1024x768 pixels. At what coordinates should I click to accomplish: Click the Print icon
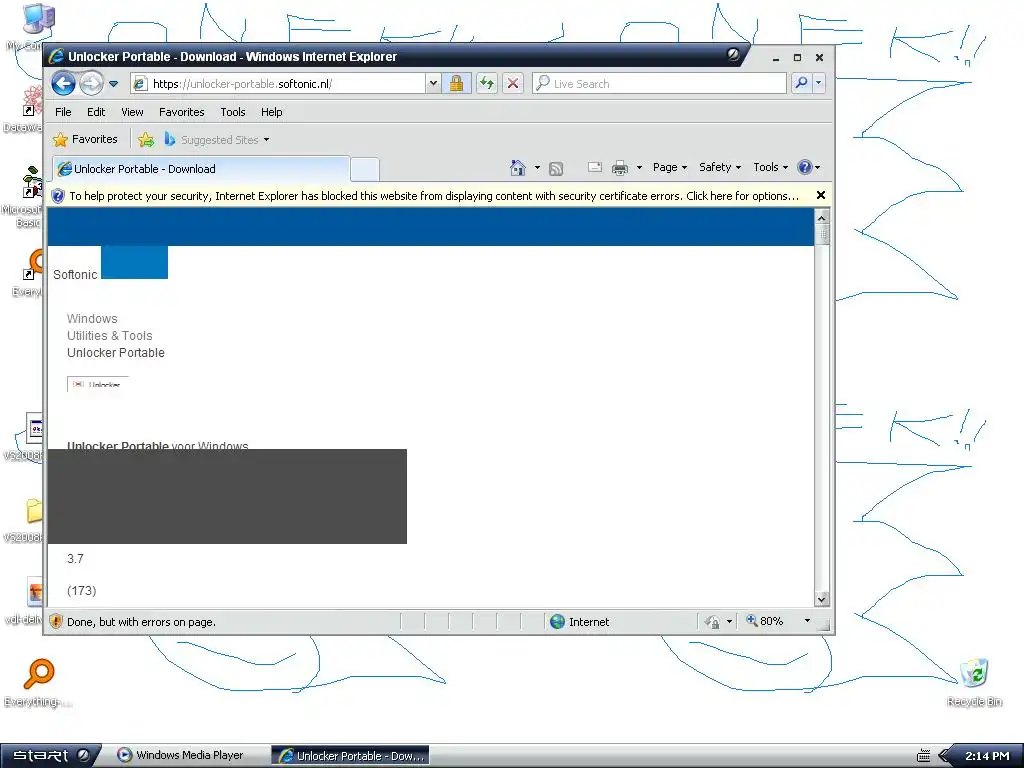[x=620, y=168]
